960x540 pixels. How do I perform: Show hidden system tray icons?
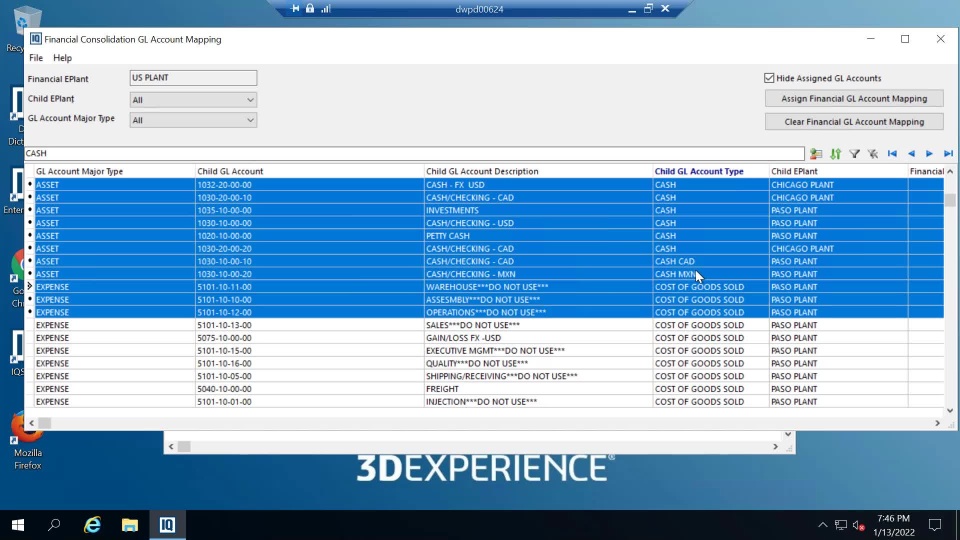[822, 525]
